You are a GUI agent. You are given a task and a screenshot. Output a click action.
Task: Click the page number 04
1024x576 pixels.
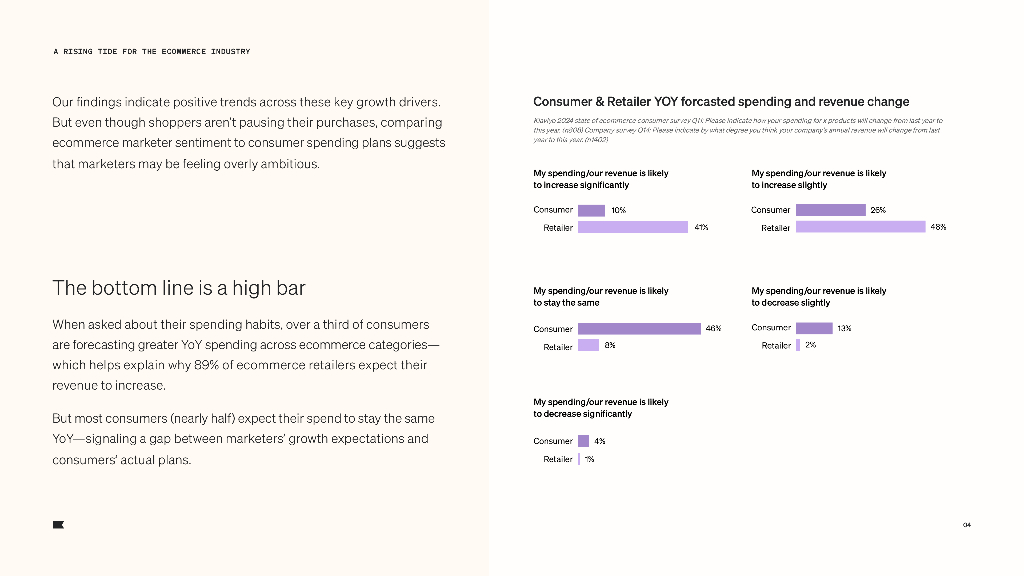967,525
